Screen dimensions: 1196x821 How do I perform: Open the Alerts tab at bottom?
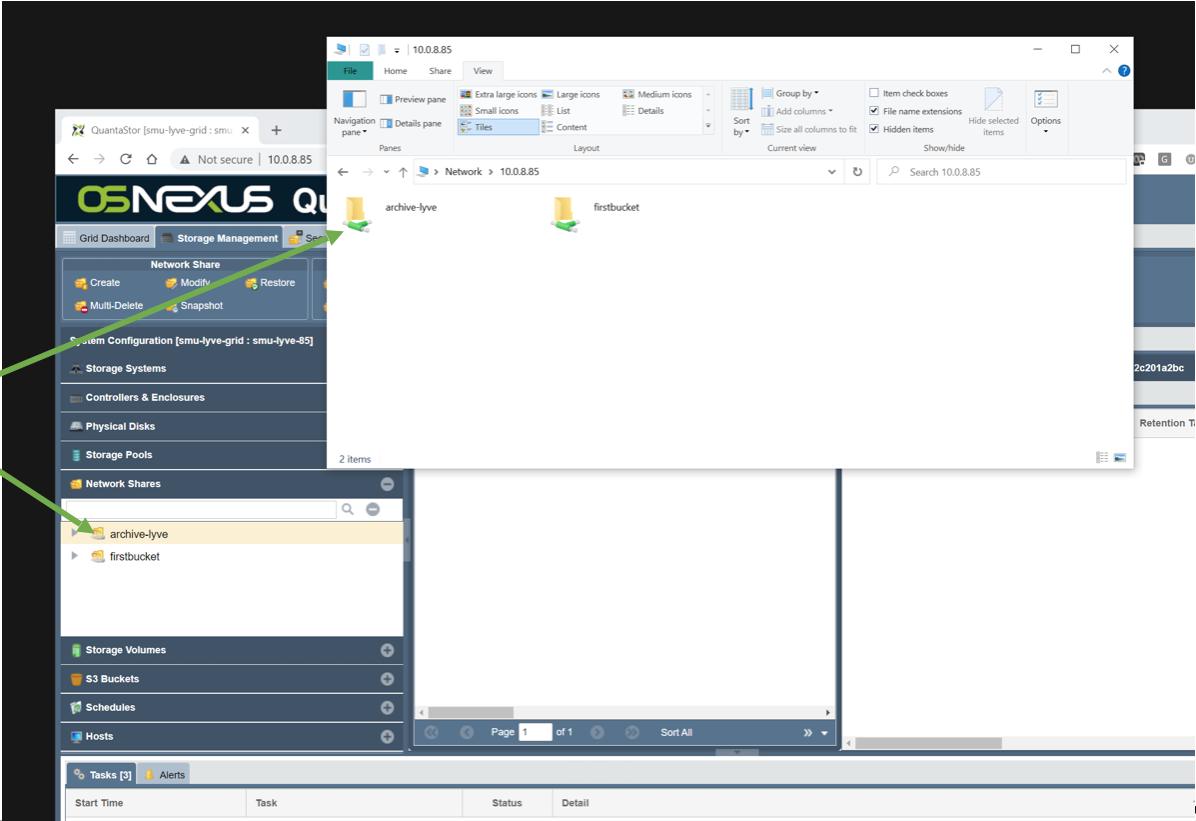(x=165, y=775)
